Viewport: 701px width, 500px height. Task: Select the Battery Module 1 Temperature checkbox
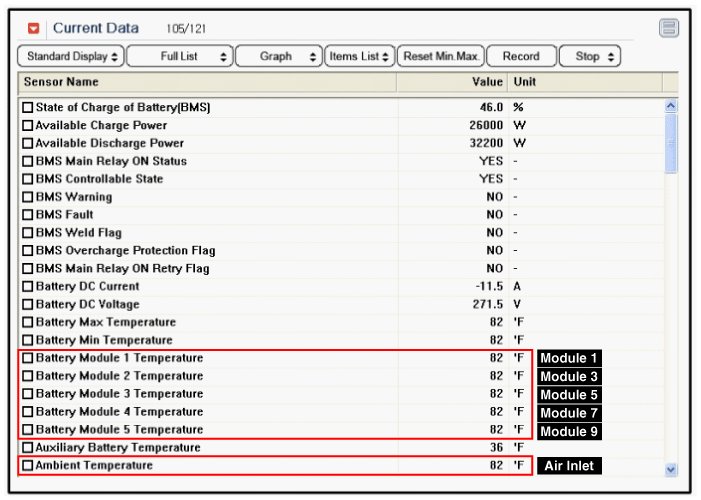point(28,358)
